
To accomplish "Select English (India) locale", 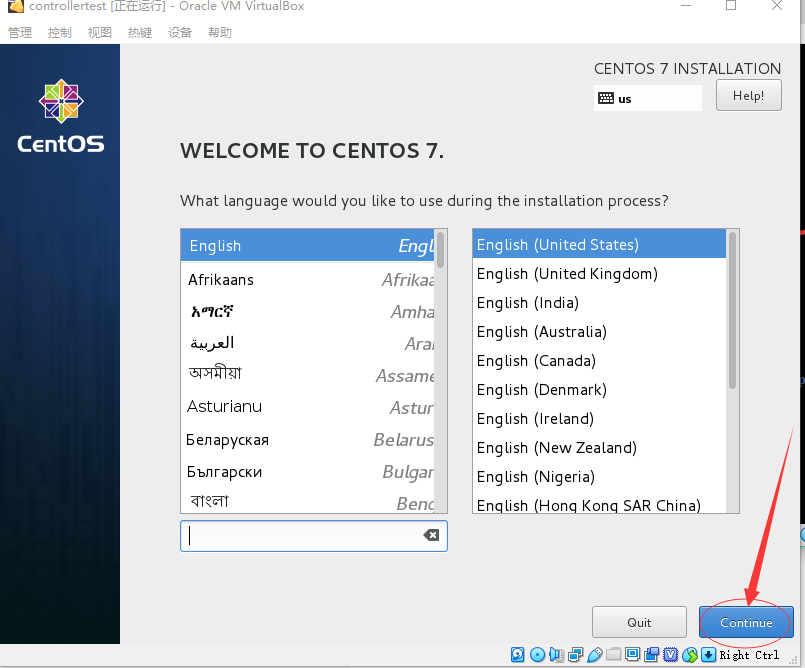I will (x=599, y=302).
